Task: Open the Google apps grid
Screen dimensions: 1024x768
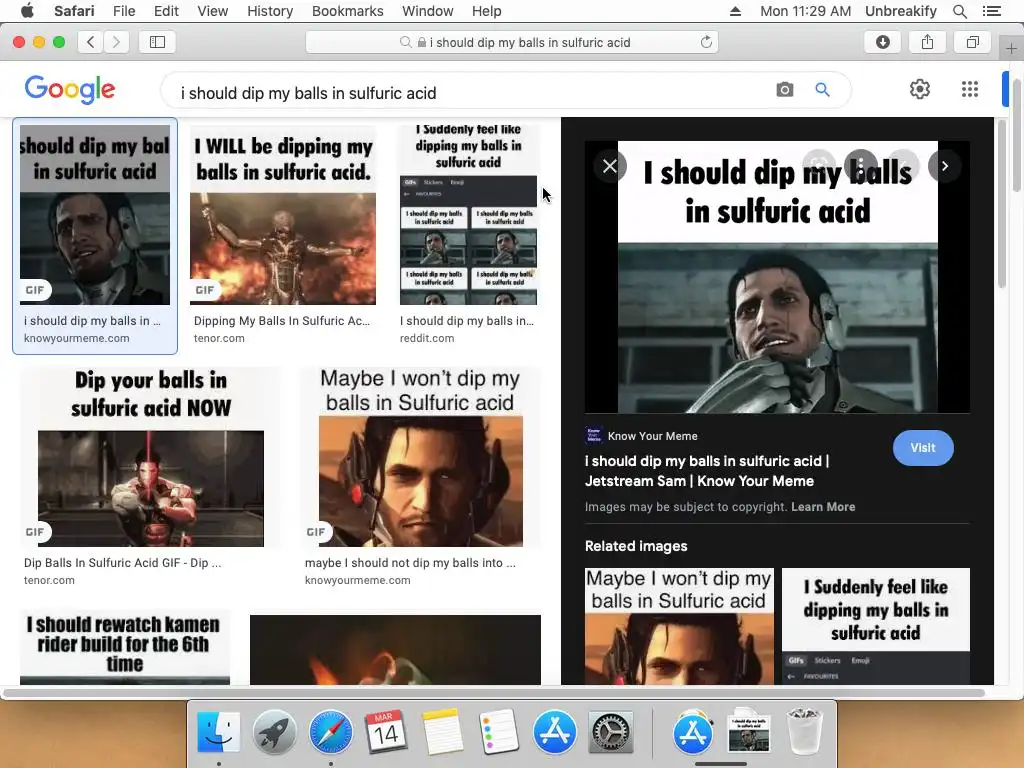Action: tap(970, 89)
